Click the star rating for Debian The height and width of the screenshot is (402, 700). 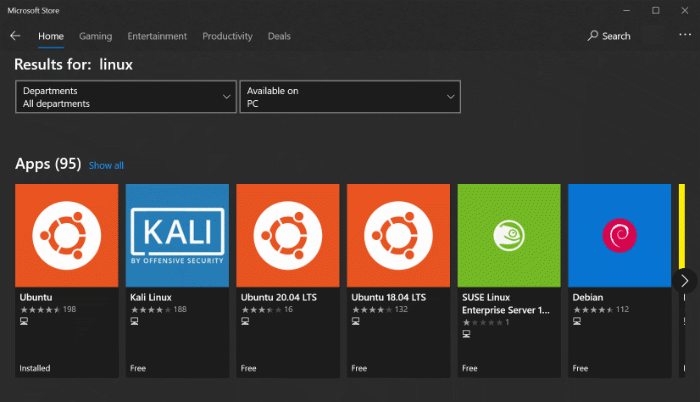click(593, 310)
